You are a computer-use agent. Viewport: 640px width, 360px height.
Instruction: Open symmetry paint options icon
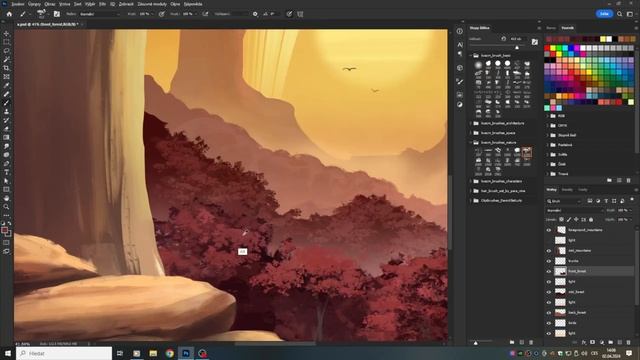click(x=300, y=14)
